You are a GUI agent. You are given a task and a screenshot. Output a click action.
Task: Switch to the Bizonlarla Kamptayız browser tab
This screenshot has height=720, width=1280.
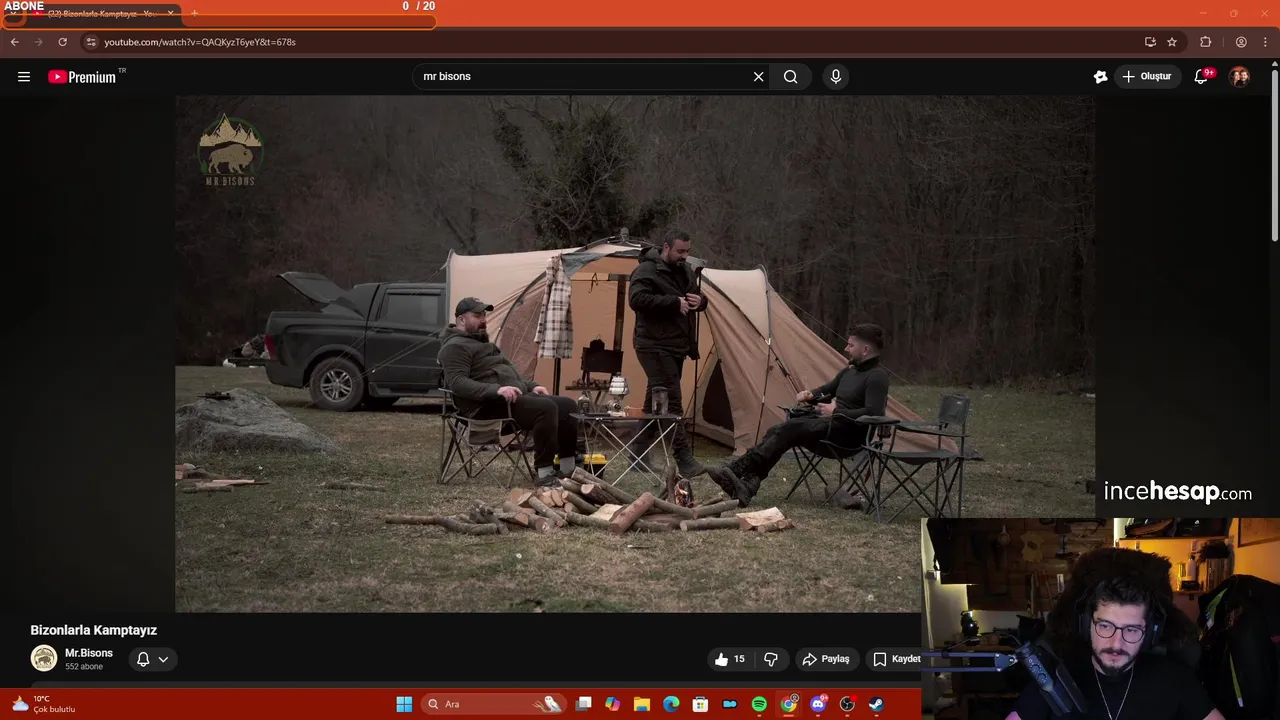pos(102,14)
